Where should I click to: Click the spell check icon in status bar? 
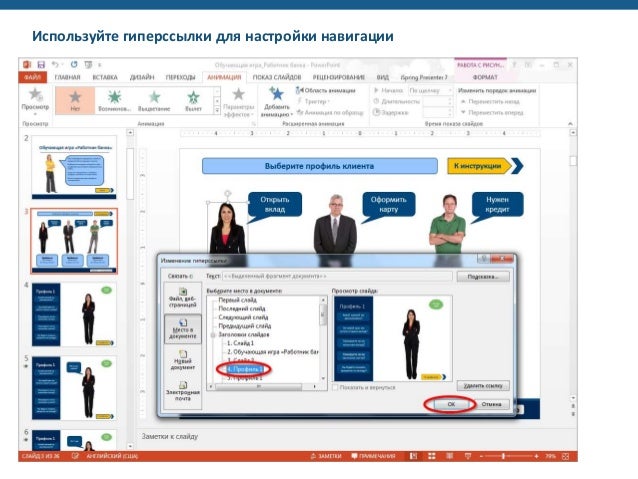coord(75,456)
